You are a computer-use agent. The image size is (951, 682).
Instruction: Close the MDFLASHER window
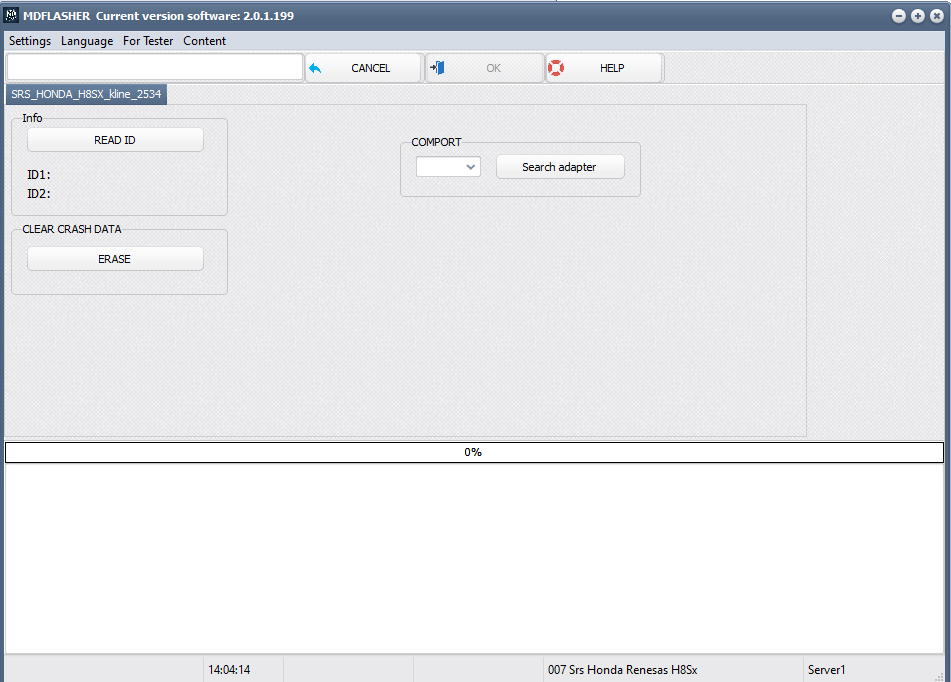click(x=936, y=16)
